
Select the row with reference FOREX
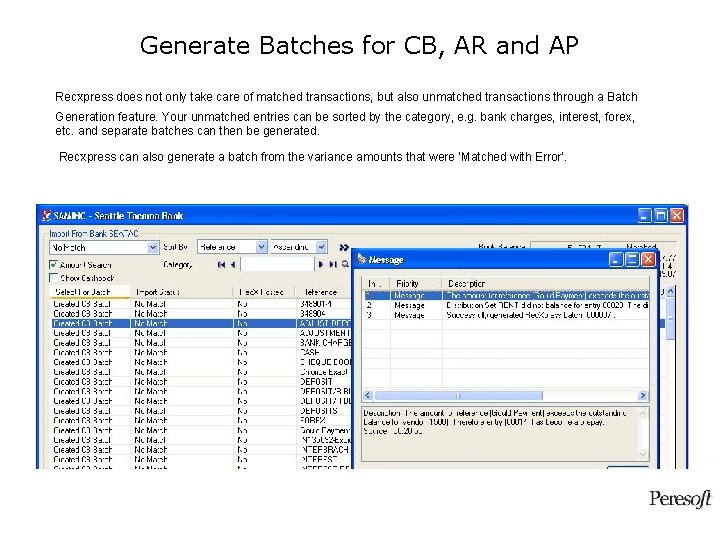point(200,421)
